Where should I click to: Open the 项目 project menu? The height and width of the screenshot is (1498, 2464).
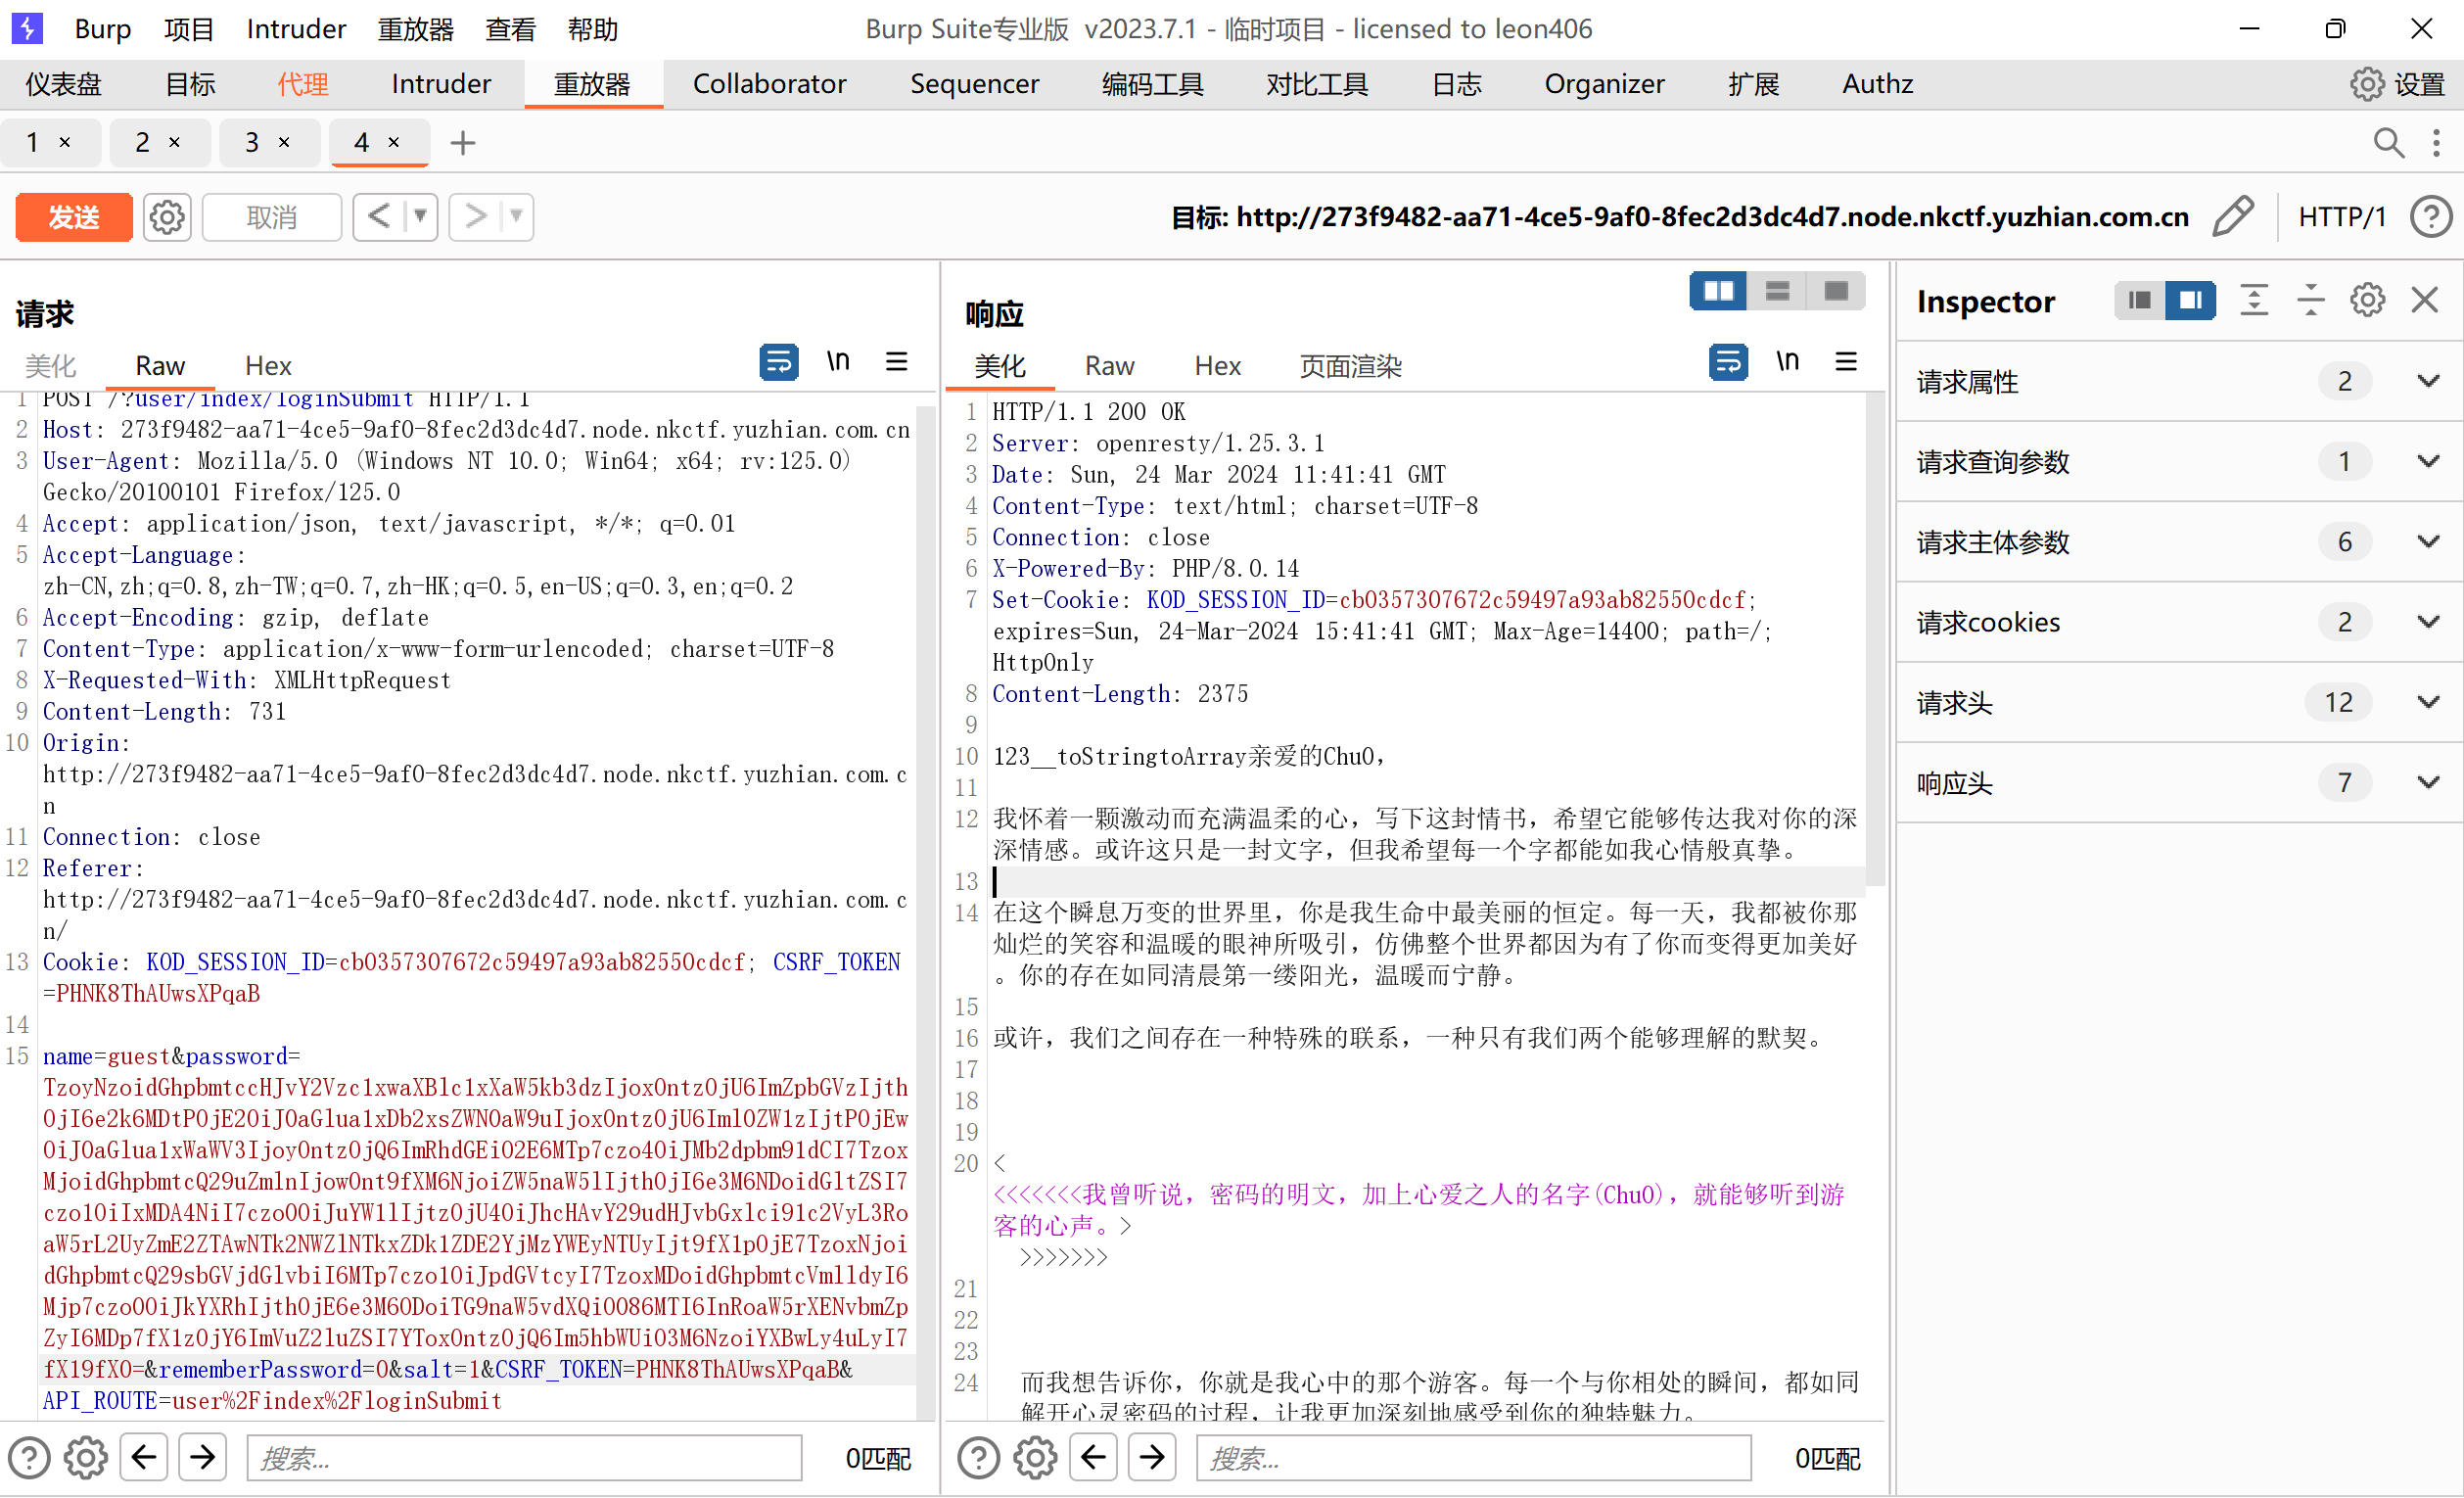click(x=189, y=29)
